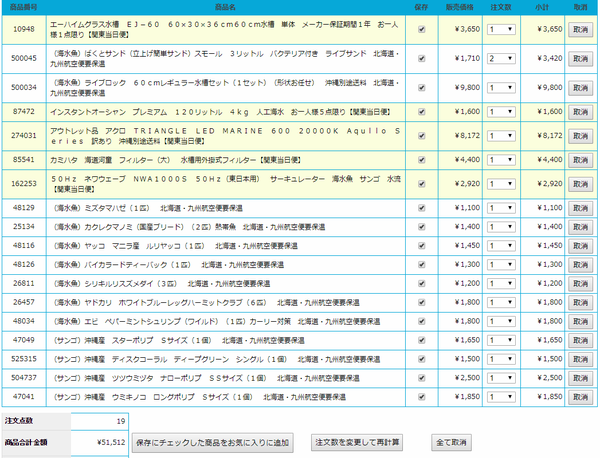Select quantity dropdown for item 162253

(501, 184)
